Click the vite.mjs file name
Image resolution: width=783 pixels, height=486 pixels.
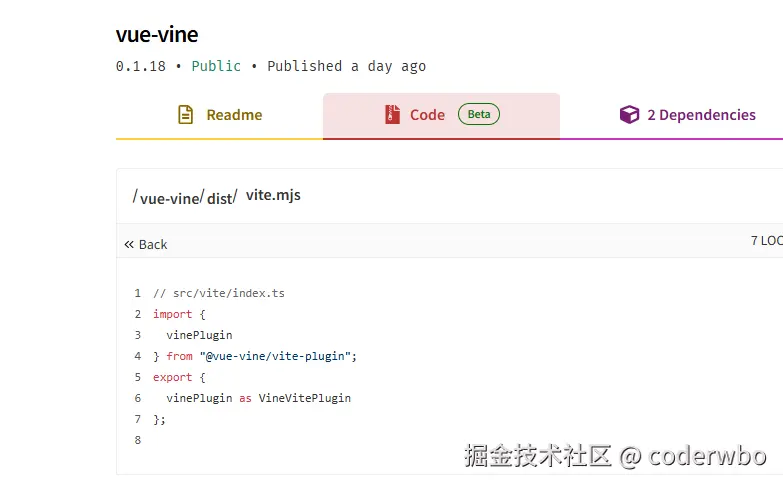(x=273, y=196)
